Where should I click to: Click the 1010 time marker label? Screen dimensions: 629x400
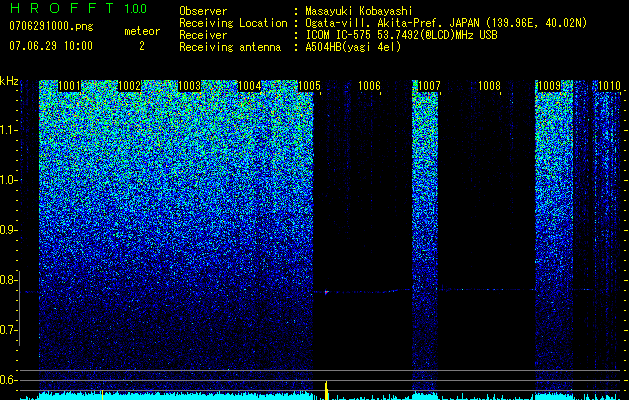tap(609, 85)
